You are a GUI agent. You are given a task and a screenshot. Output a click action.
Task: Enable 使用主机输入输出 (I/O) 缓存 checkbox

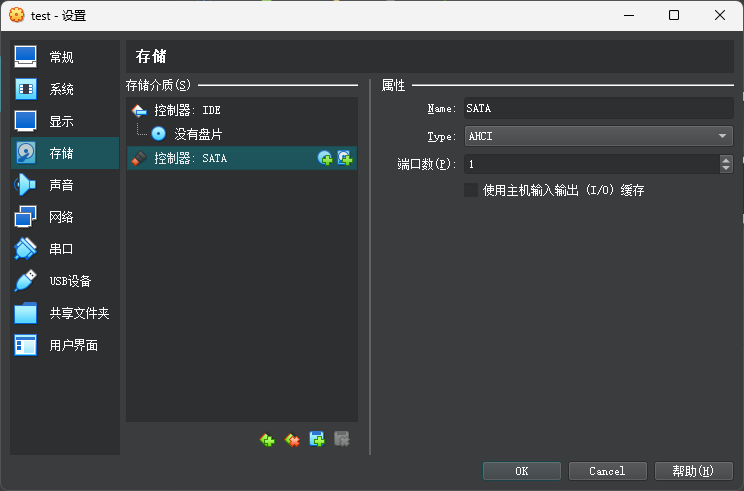[471, 190]
